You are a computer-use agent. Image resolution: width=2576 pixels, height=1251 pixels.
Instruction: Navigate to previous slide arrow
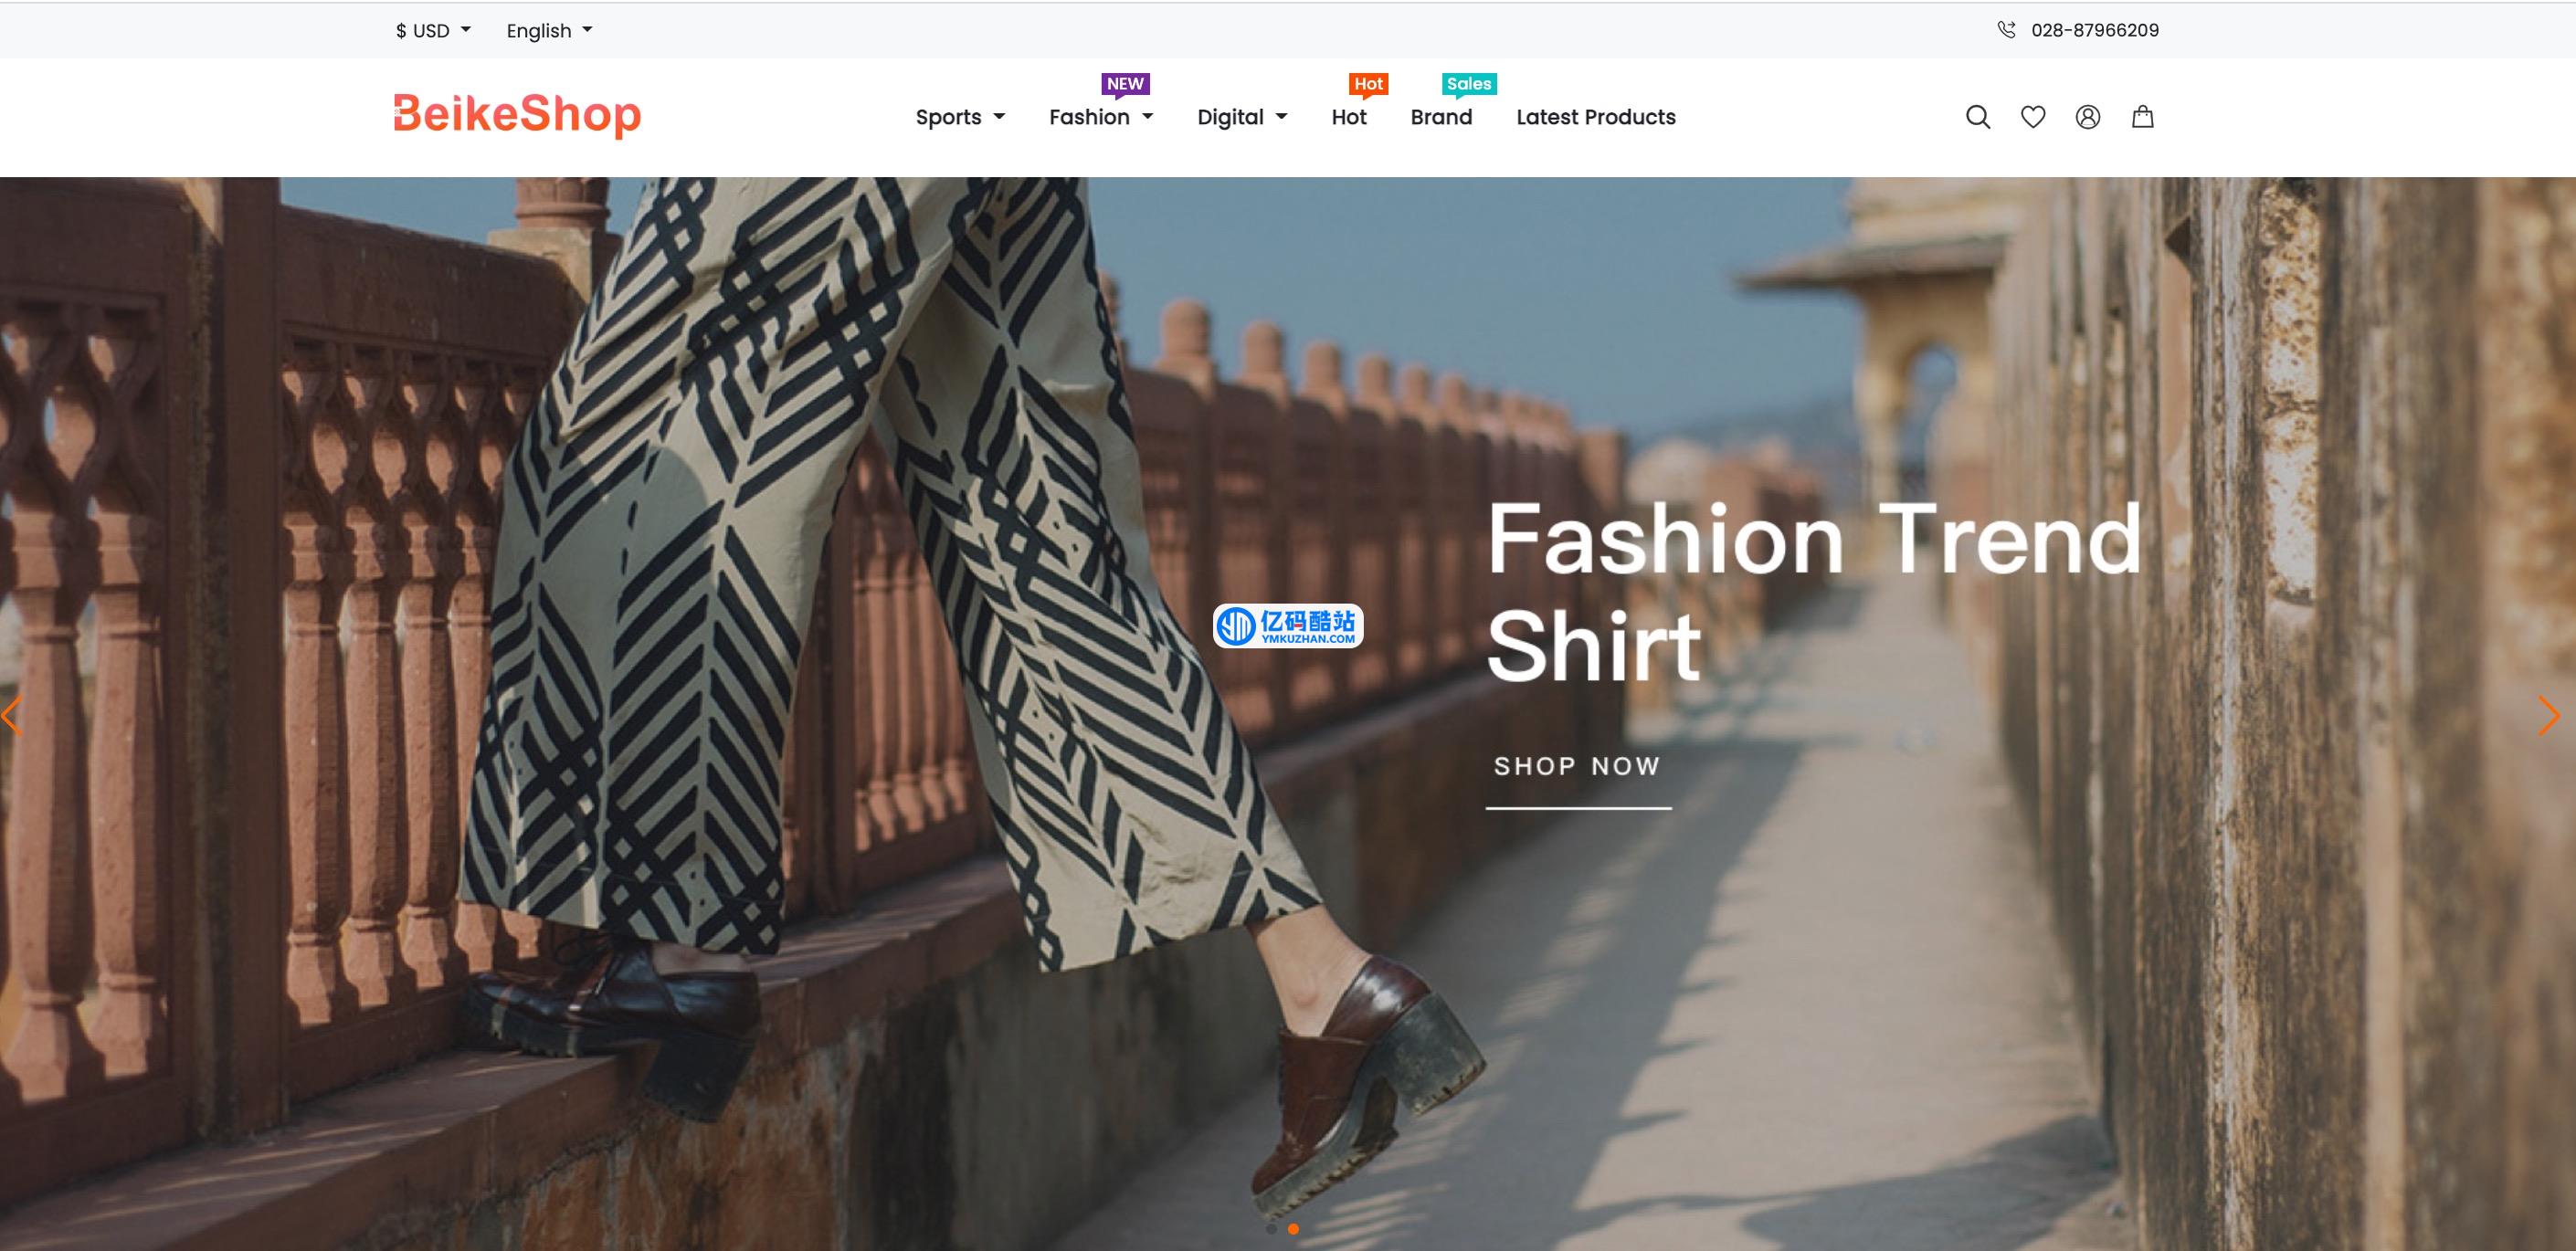(x=12, y=712)
